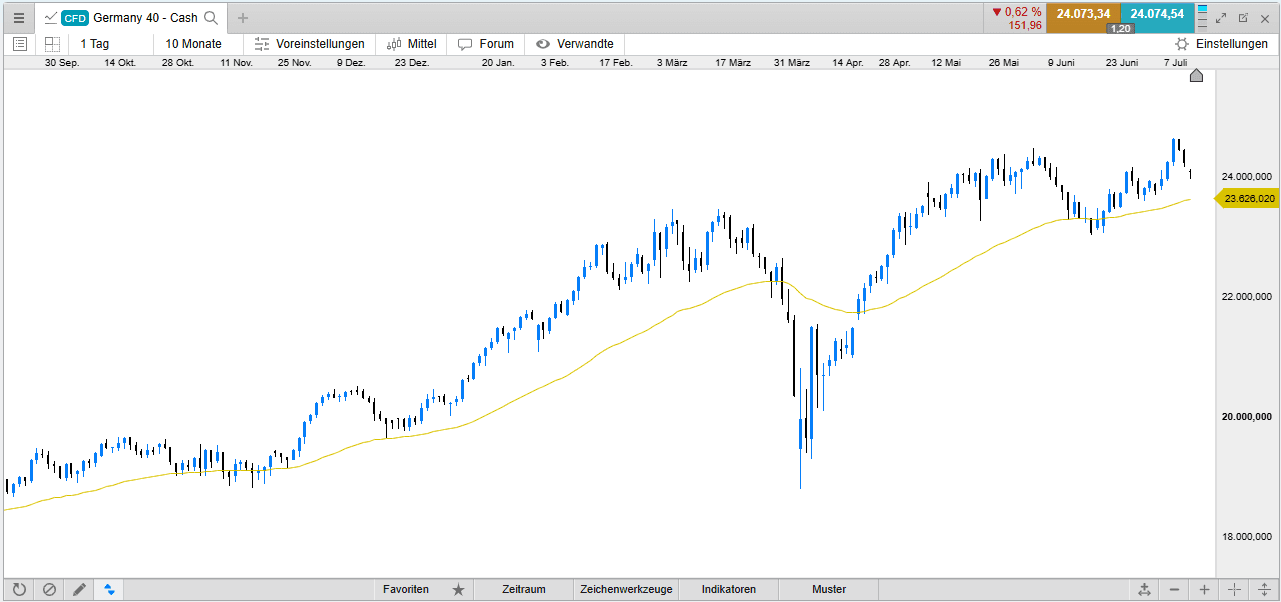
Task: Click the yellow 23.626,020 price label
Action: tap(1248, 198)
